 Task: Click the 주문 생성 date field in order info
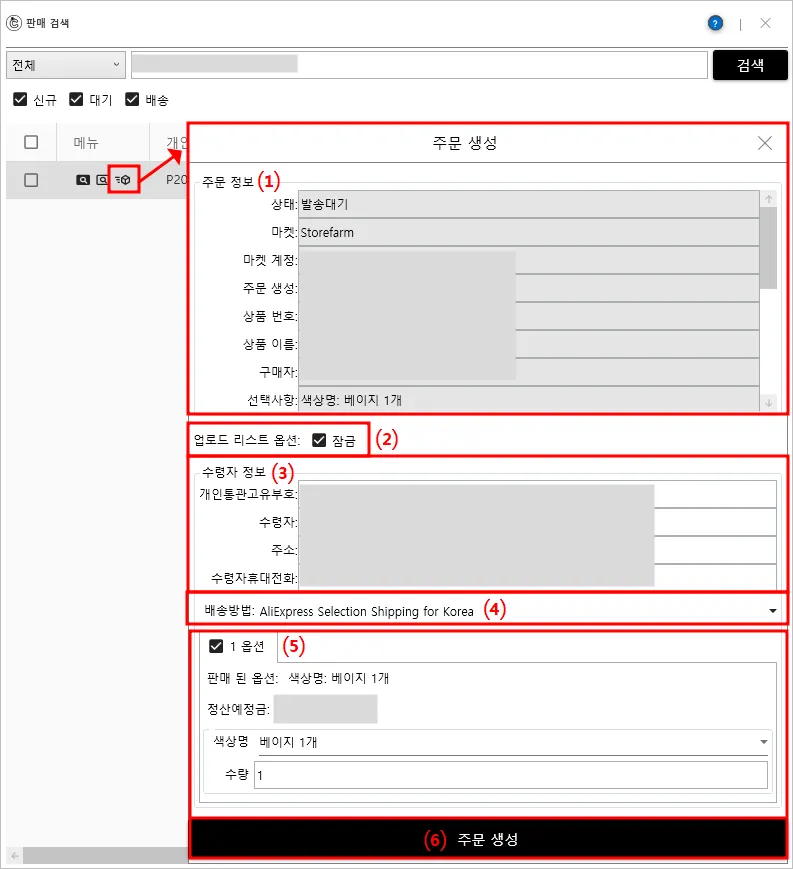(529, 288)
